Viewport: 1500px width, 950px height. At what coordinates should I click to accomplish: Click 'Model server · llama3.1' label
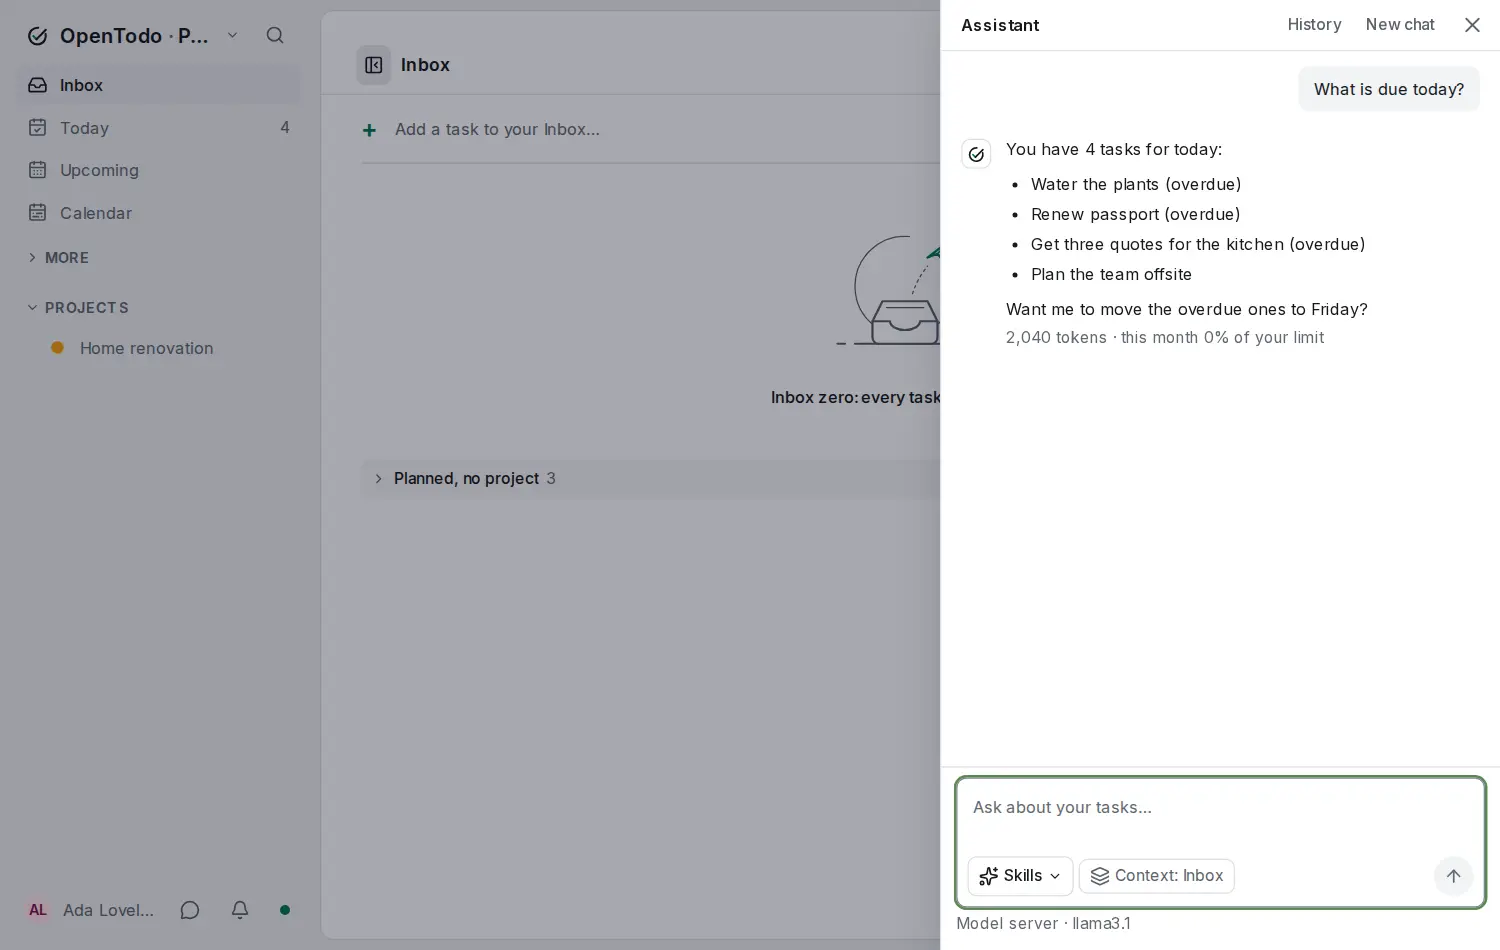click(1043, 924)
